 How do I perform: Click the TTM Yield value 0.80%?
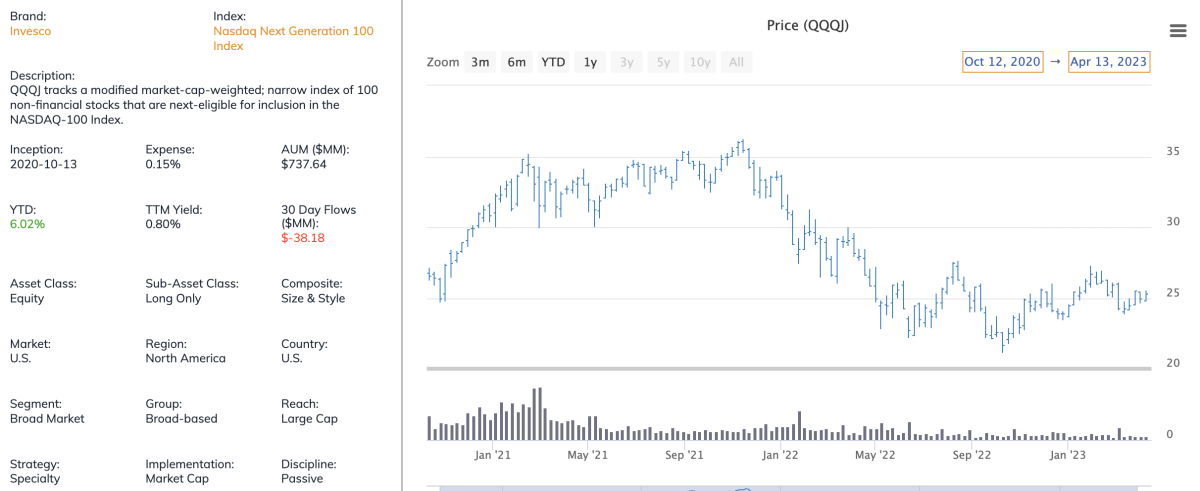[x=163, y=224]
